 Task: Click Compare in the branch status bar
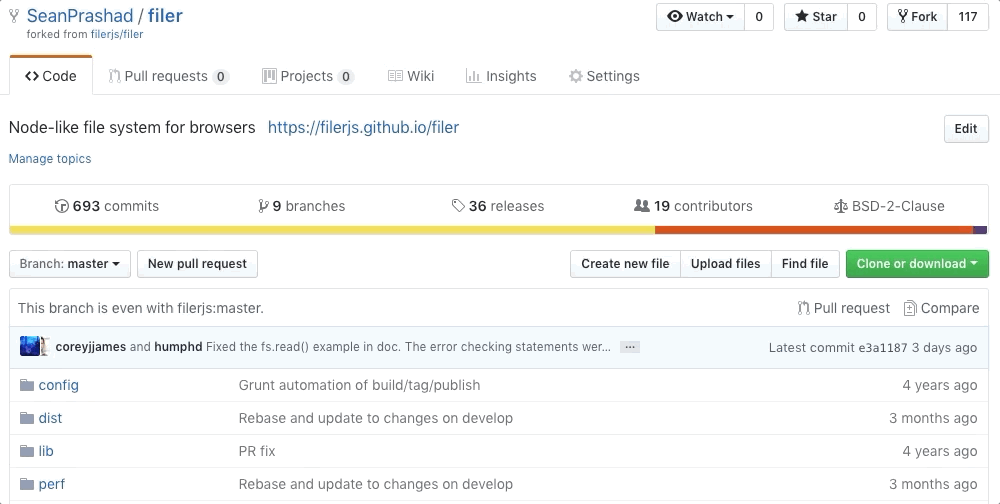(x=941, y=308)
